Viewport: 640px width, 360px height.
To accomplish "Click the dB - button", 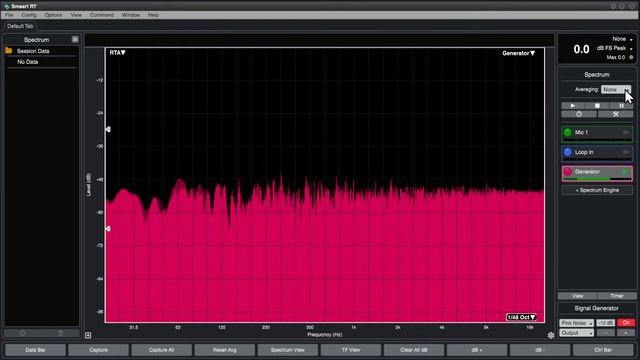I will click(x=540, y=350).
